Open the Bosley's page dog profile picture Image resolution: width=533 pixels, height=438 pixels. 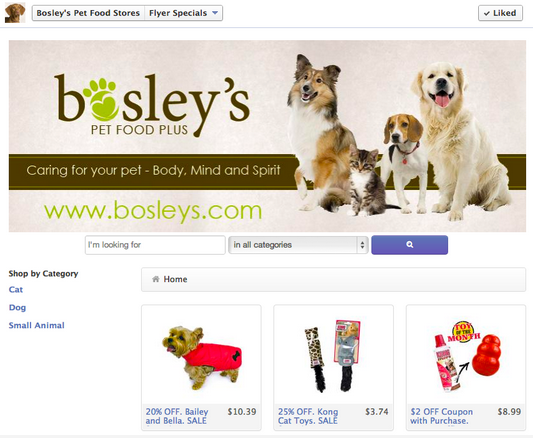pos(15,13)
